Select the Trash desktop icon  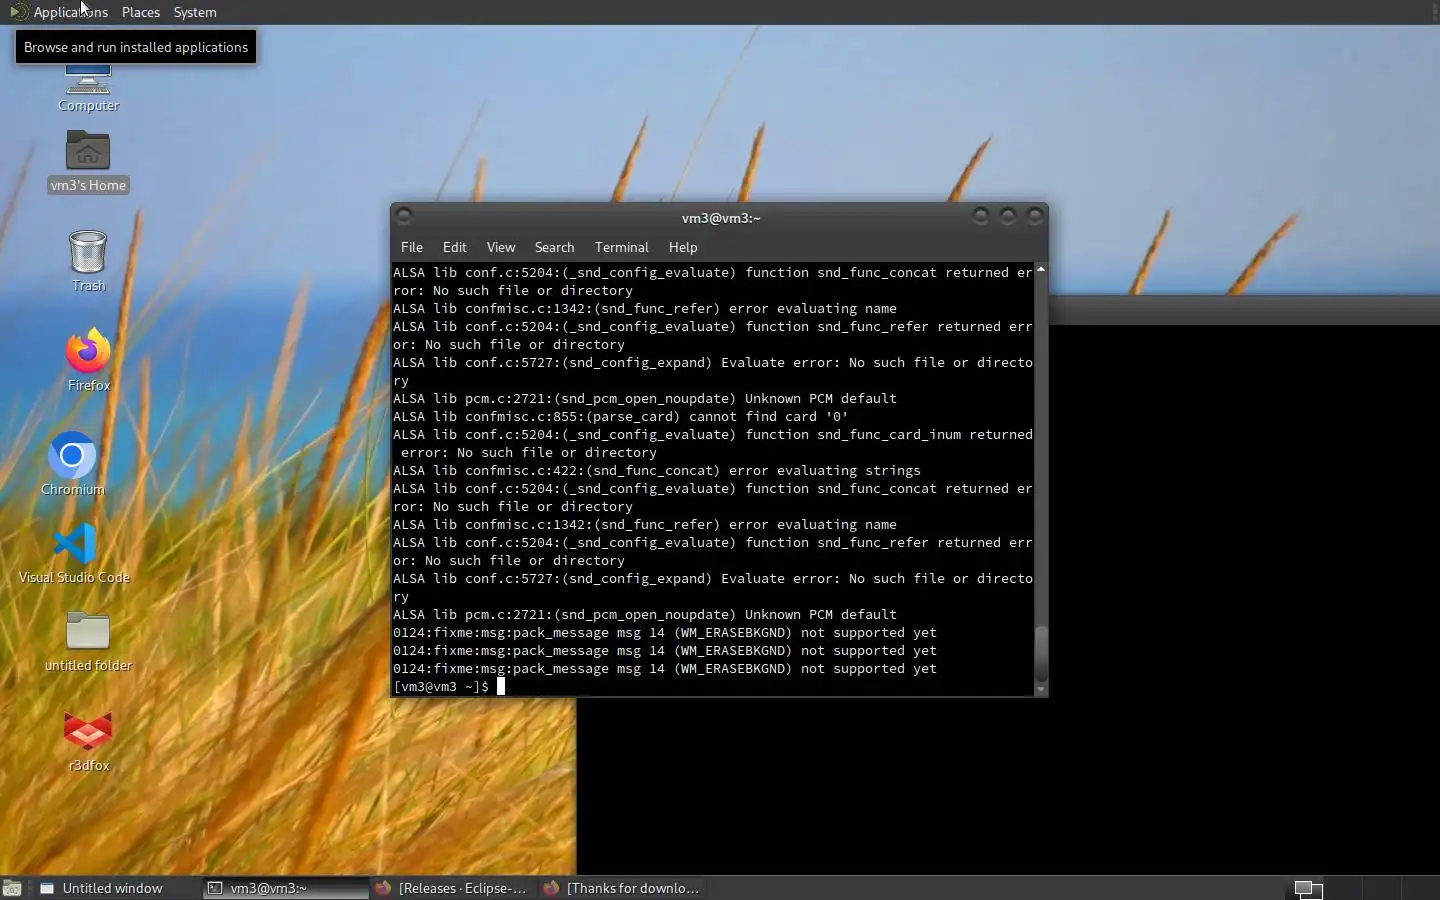point(88,260)
